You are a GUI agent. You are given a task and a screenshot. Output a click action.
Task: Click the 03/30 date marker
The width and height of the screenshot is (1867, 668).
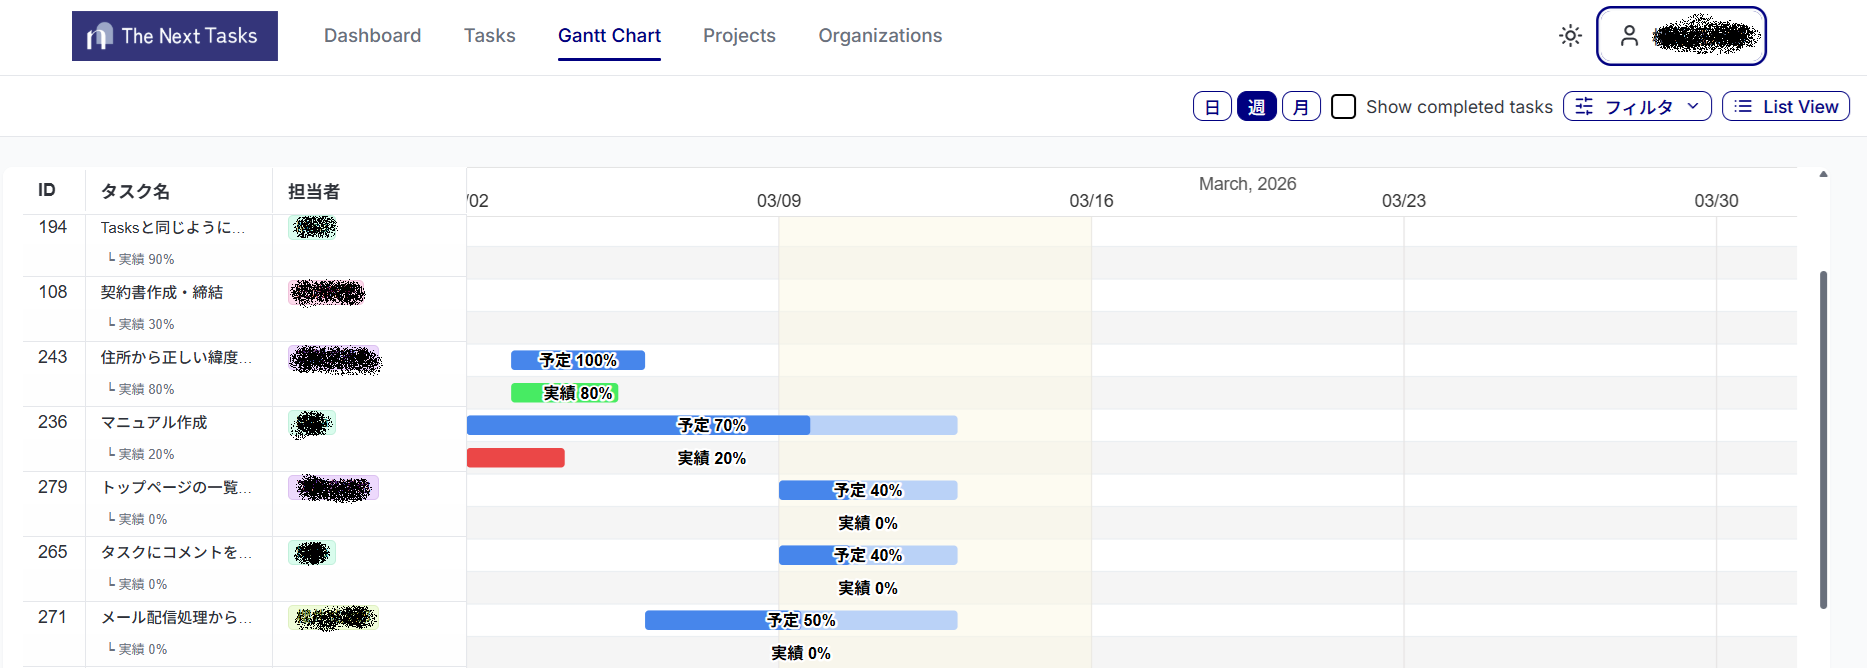(1716, 201)
